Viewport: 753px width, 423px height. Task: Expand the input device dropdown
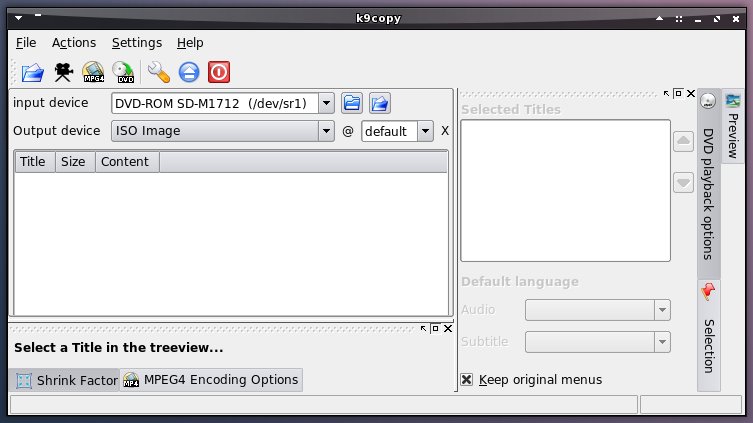[326, 103]
